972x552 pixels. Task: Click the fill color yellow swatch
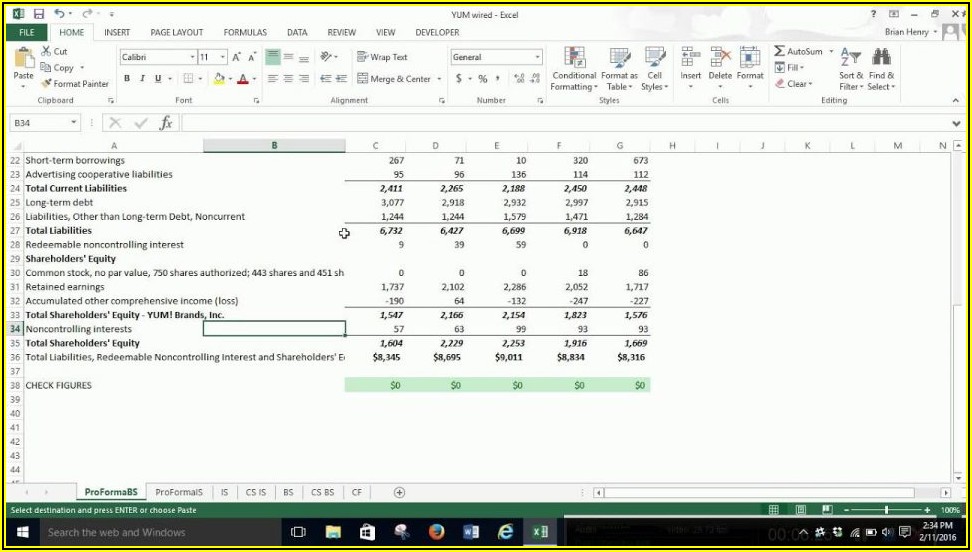[217, 79]
